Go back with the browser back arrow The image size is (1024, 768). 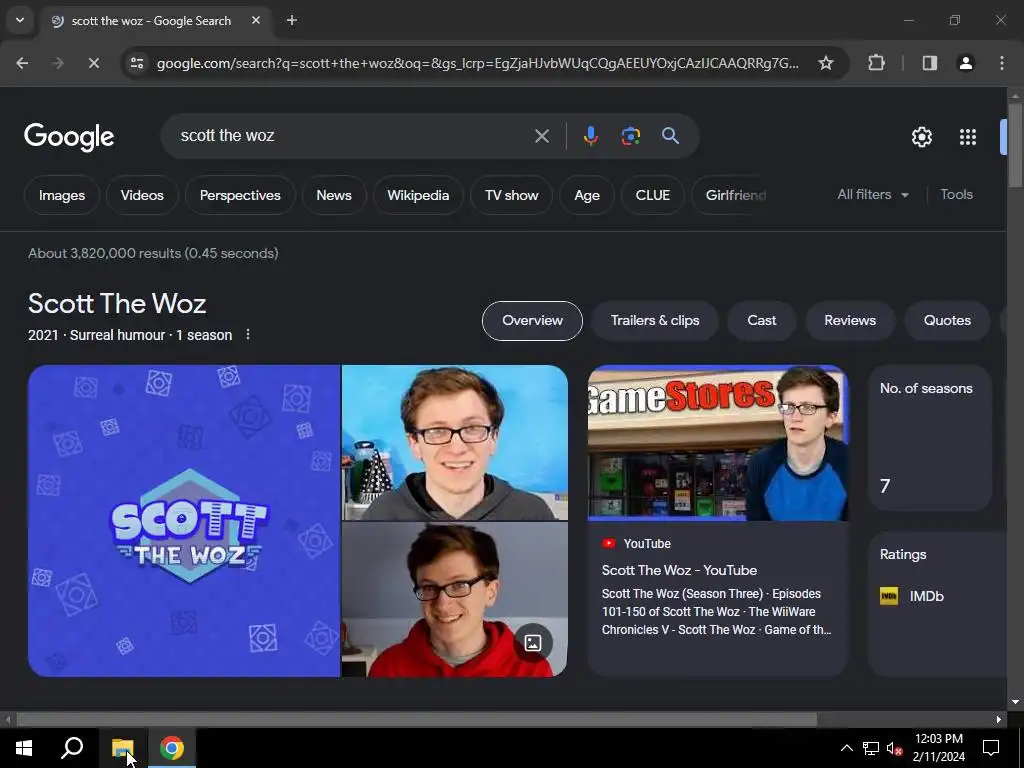coord(22,63)
